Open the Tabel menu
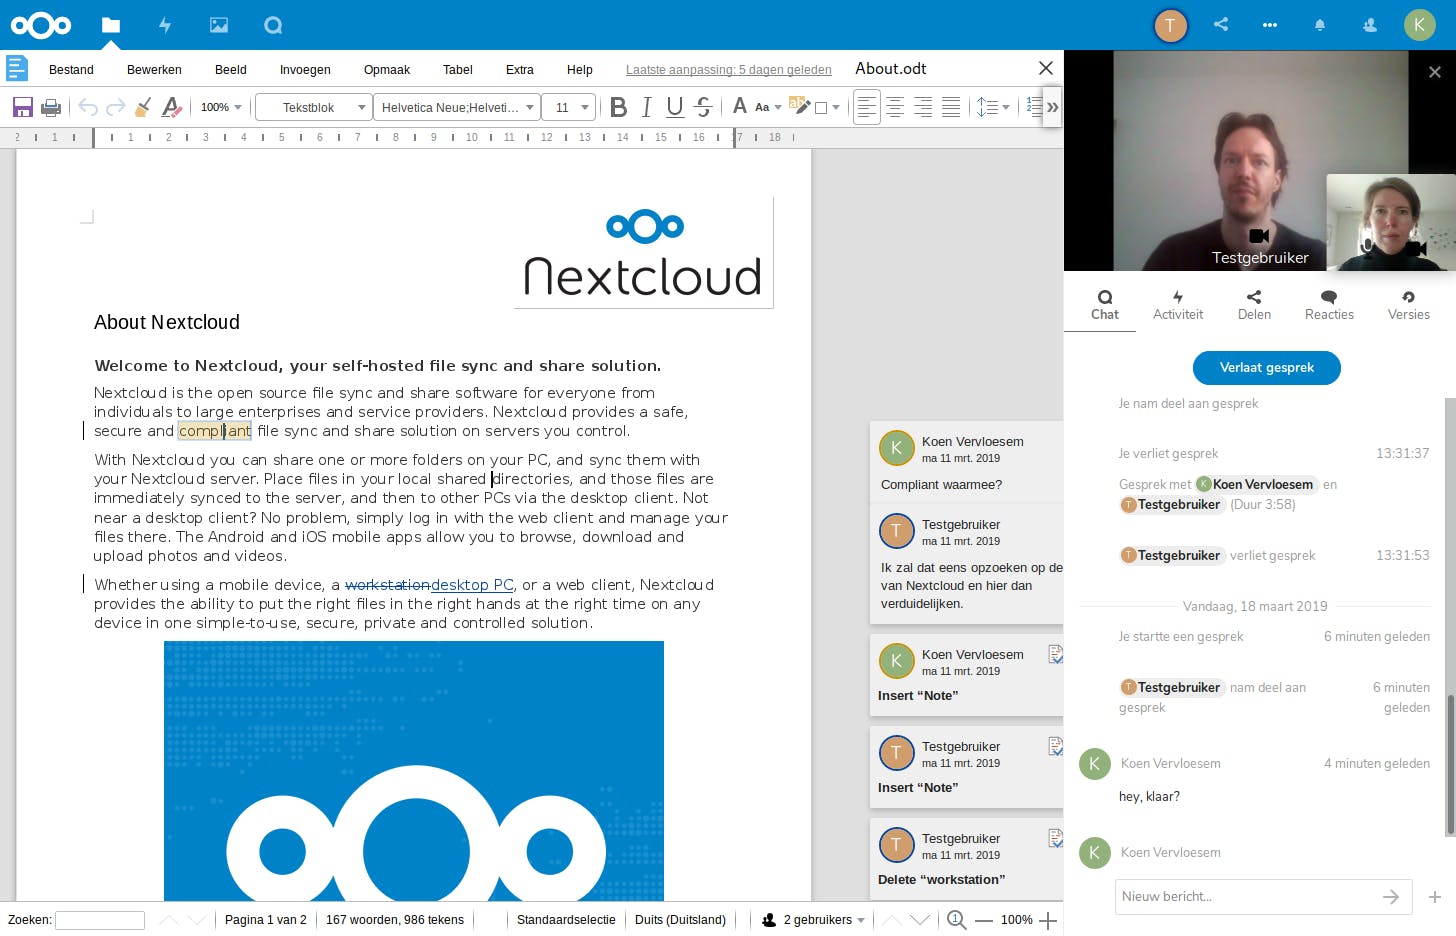 (458, 70)
